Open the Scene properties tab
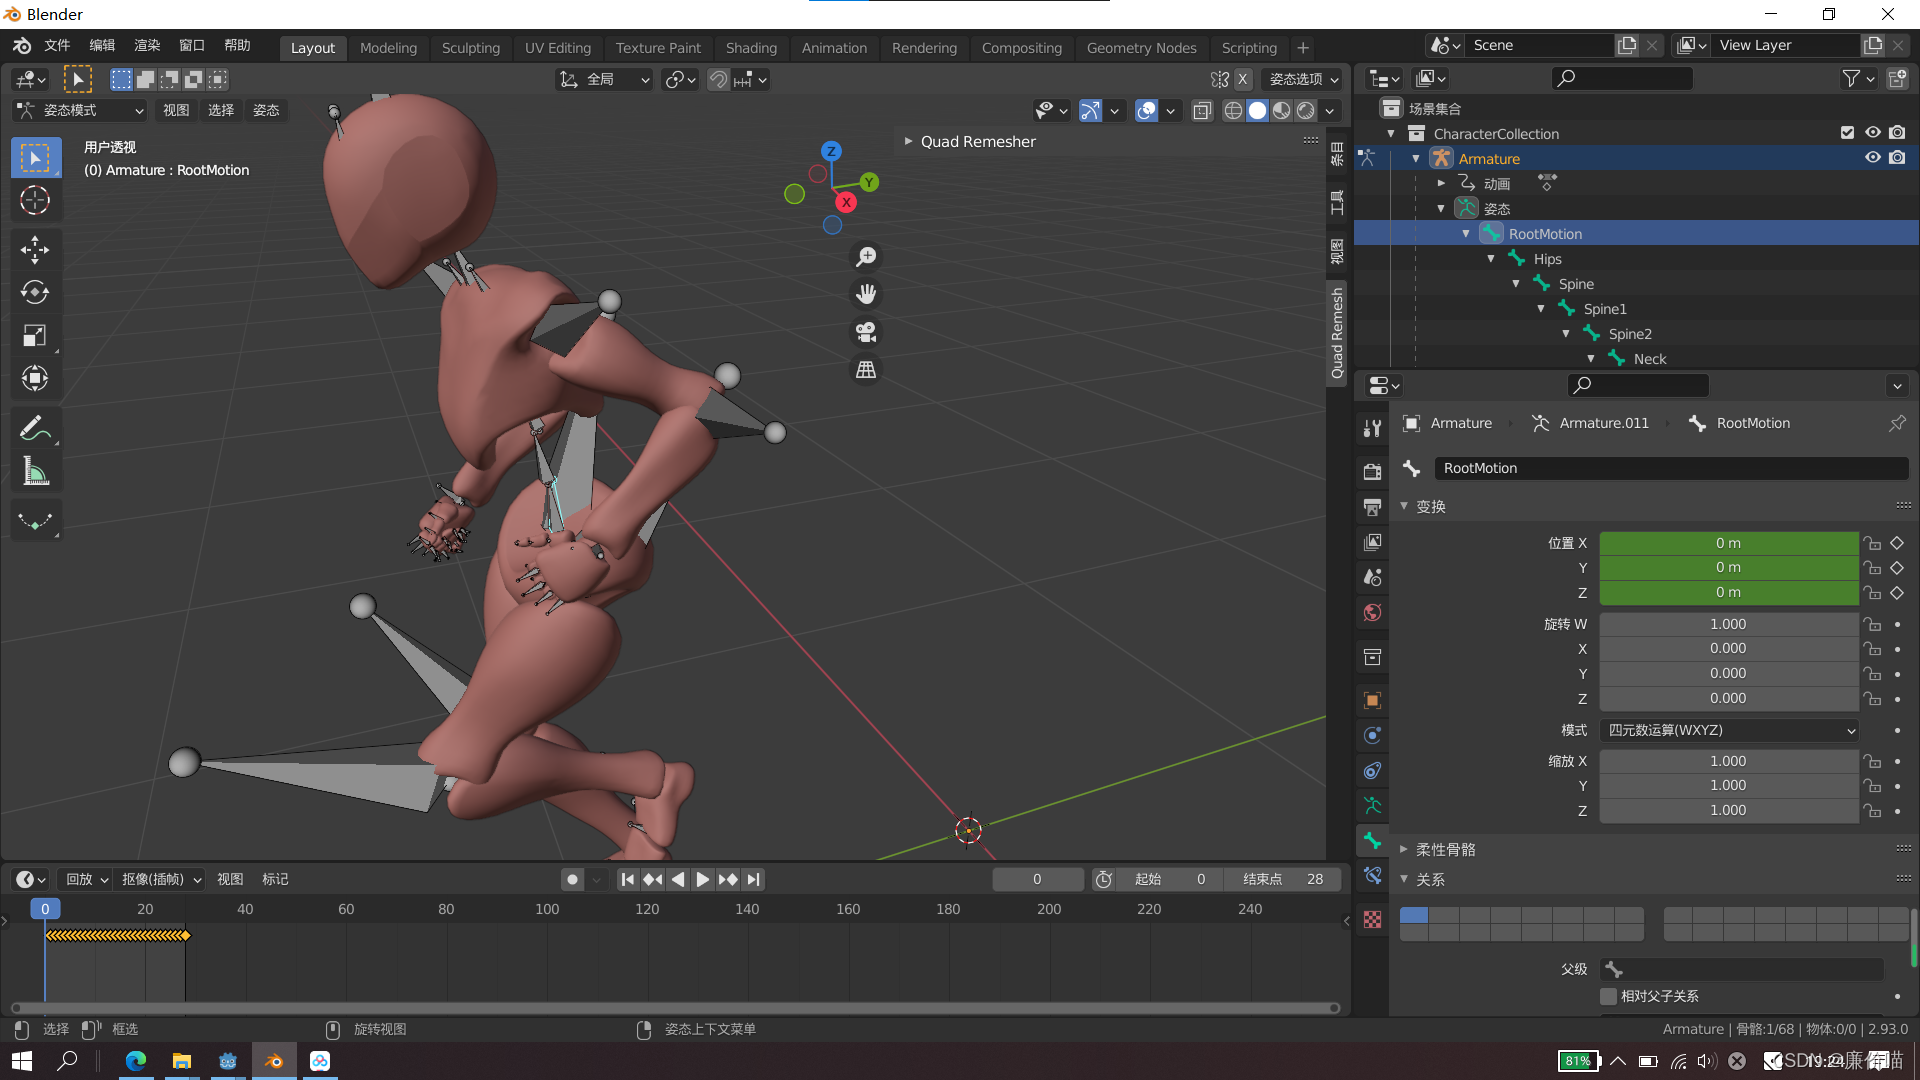Viewport: 1920px width, 1080px height. pyautogui.click(x=1372, y=577)
